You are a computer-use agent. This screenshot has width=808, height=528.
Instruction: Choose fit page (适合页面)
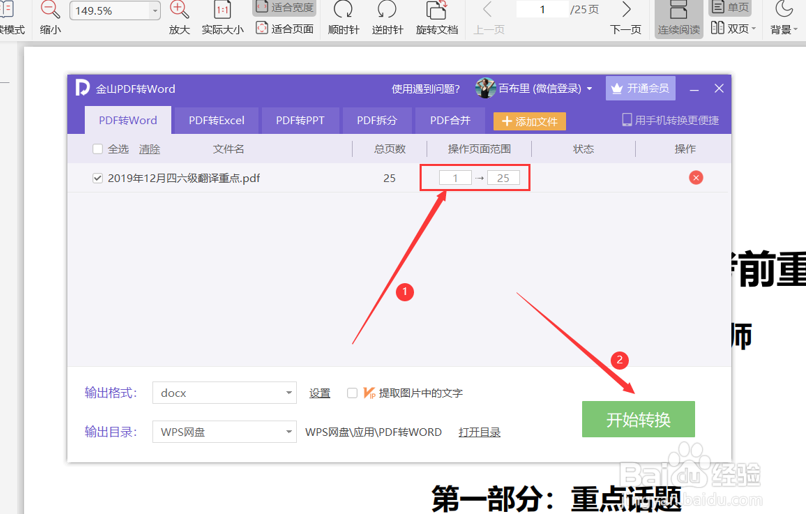click(x=285, y=28)
